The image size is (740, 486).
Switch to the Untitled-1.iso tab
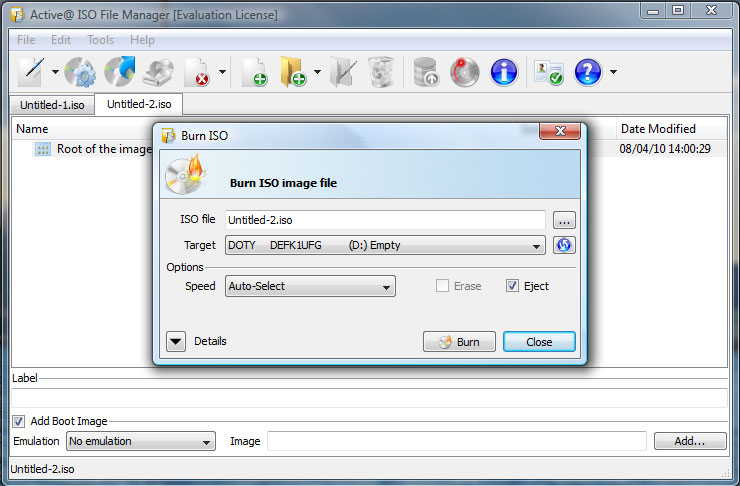tap(52, 105)
